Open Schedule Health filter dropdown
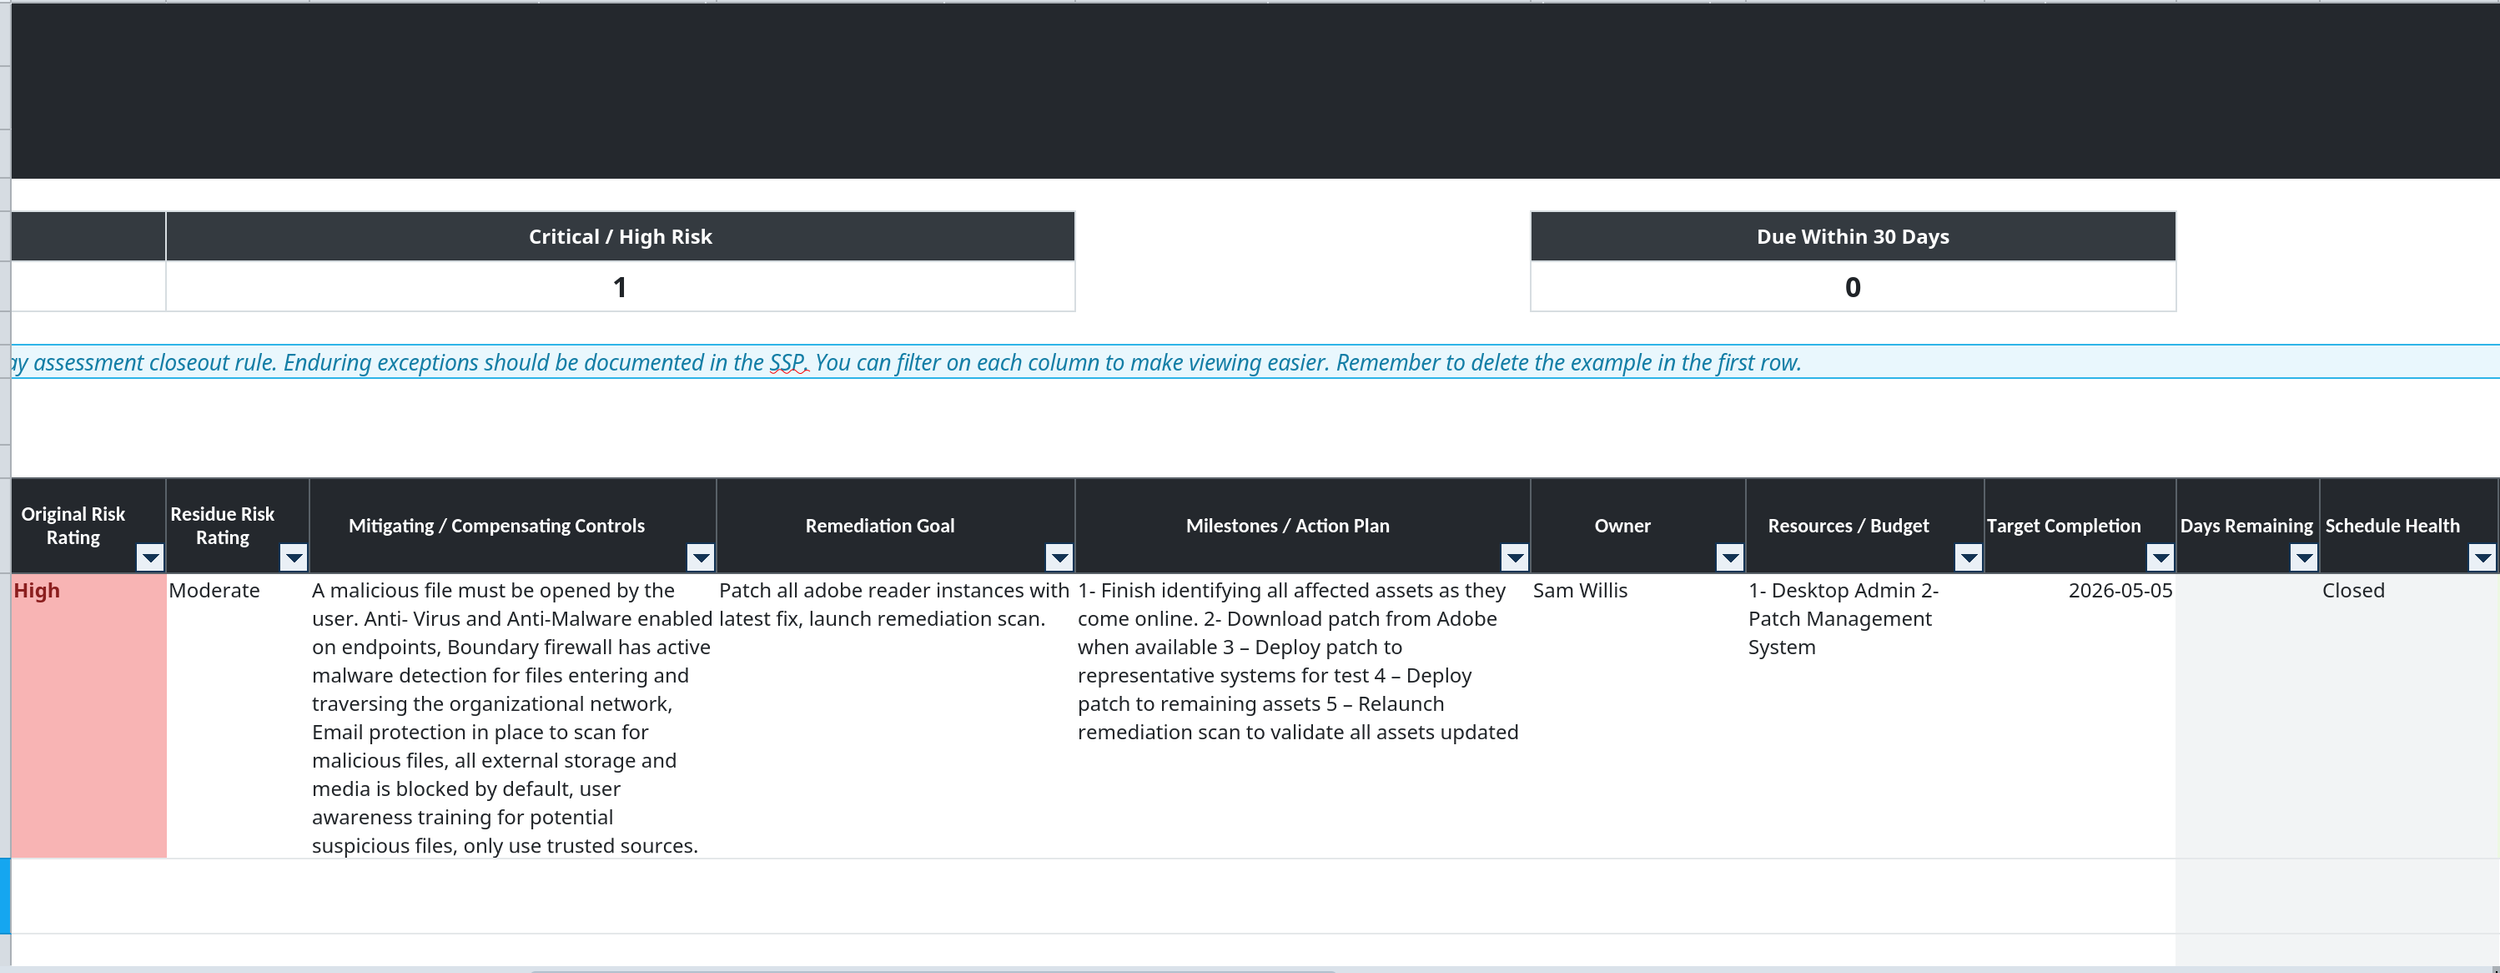 pos(2482,558)
